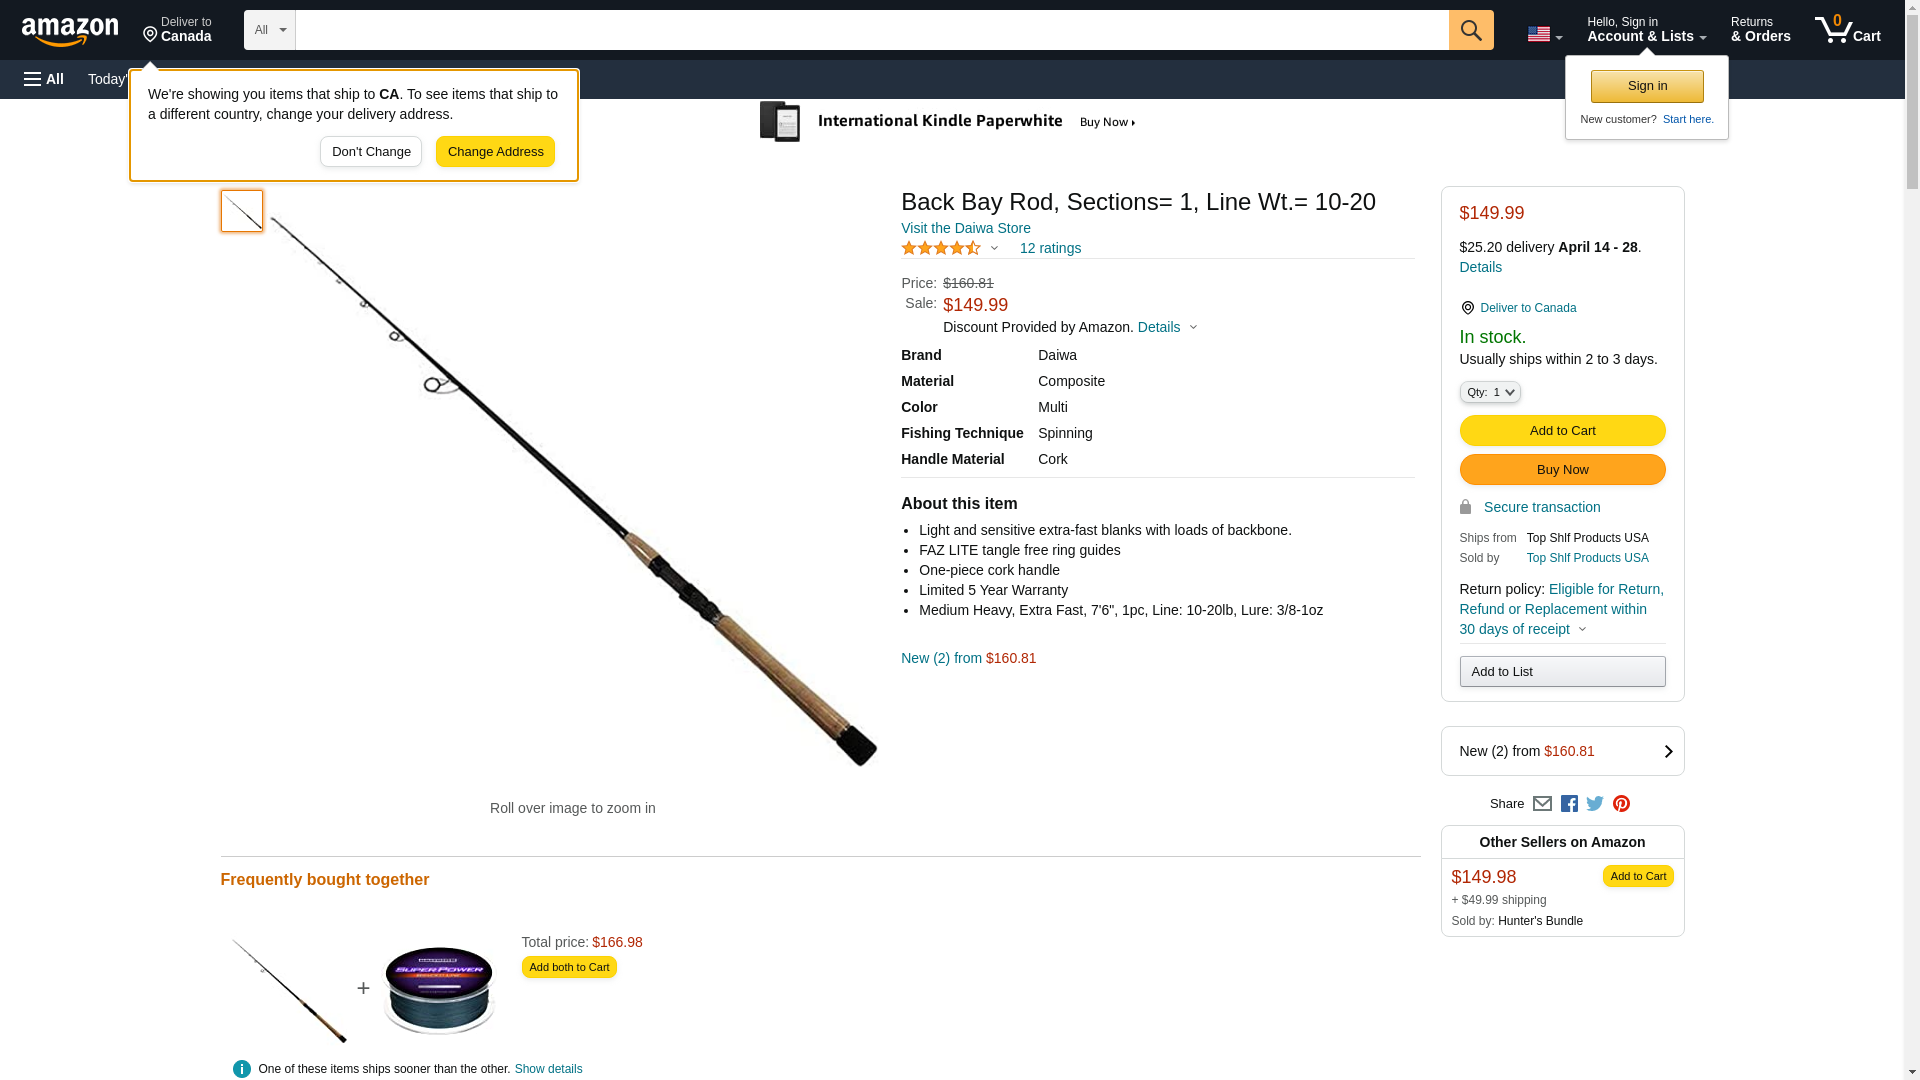Screen dimensions: 1920x1080
Task: Click the magnifying glass search button
Action: pyautogui.click(x=1471, y=30)
